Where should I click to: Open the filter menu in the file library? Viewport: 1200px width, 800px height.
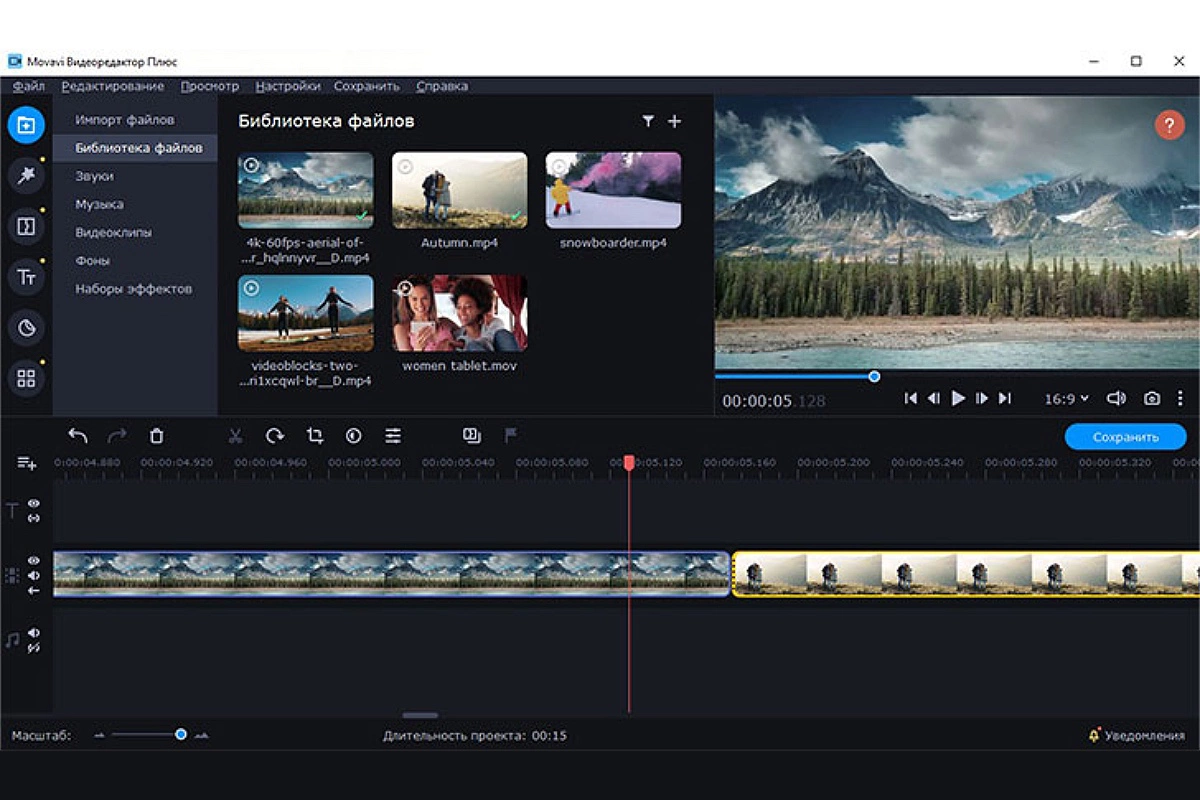pyautogui.click(x=648, y=120)
